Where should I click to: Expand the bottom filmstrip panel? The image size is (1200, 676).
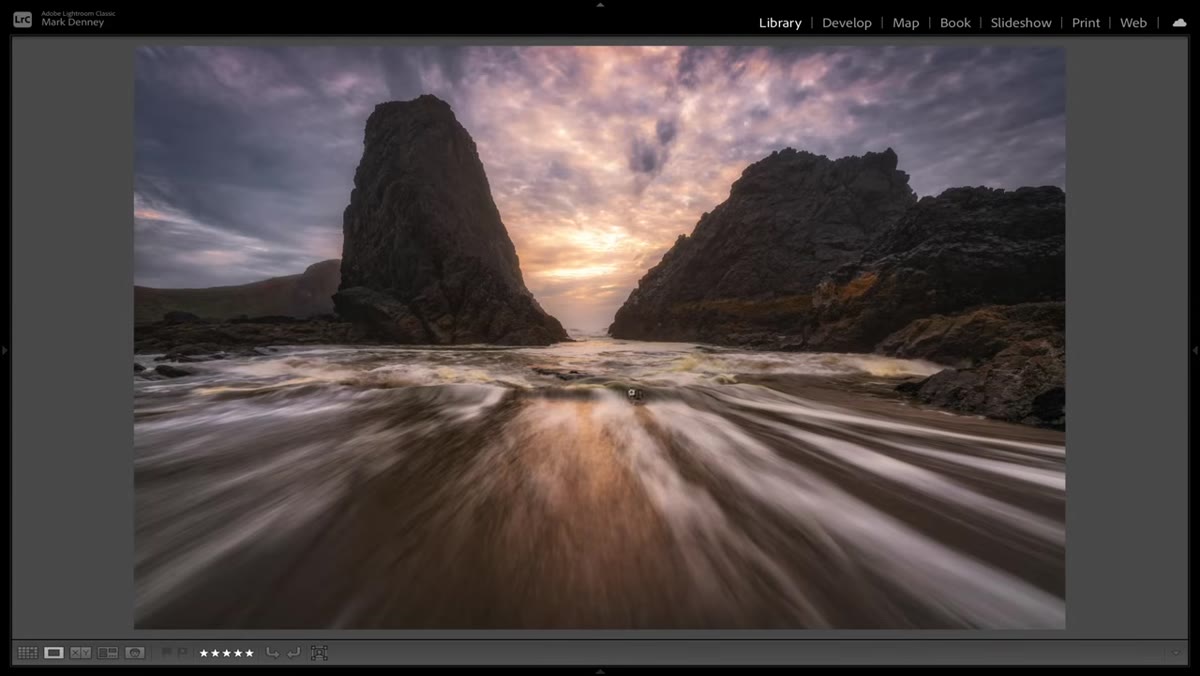[x=600, y=671]
